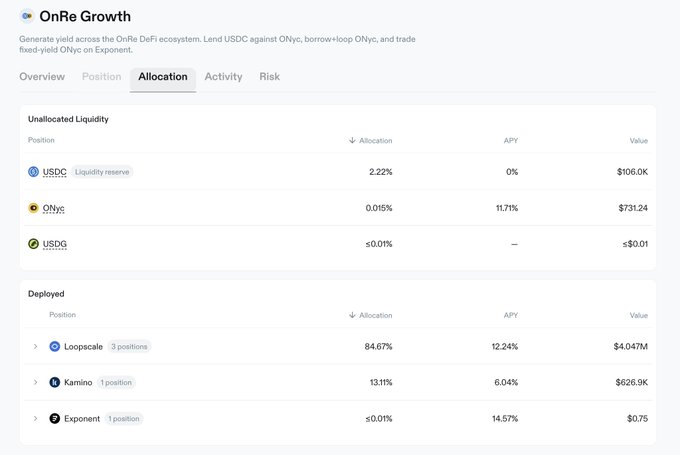Click the Kamino protocol icon
Viewport: 680px width, 455px height.
click(x=55, y=382)
